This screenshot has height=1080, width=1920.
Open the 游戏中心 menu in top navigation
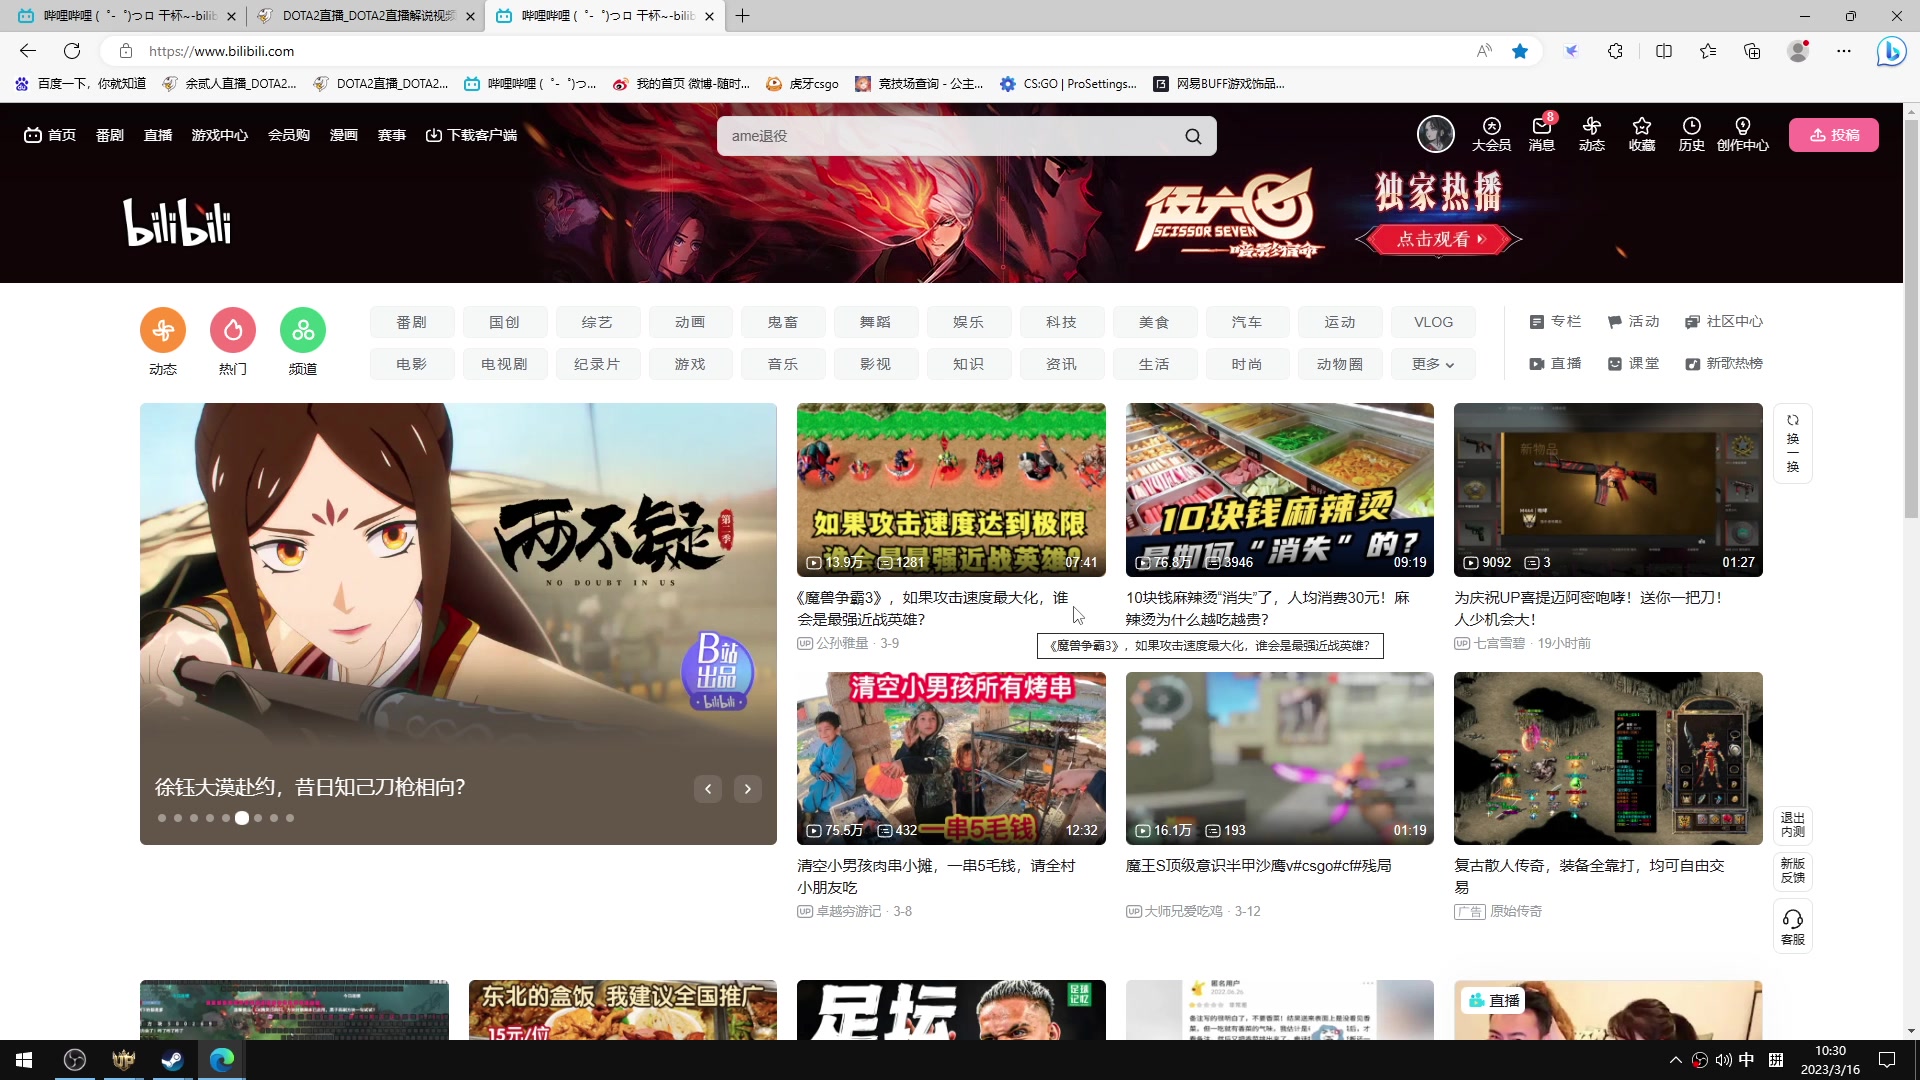(x=219, y=135)
